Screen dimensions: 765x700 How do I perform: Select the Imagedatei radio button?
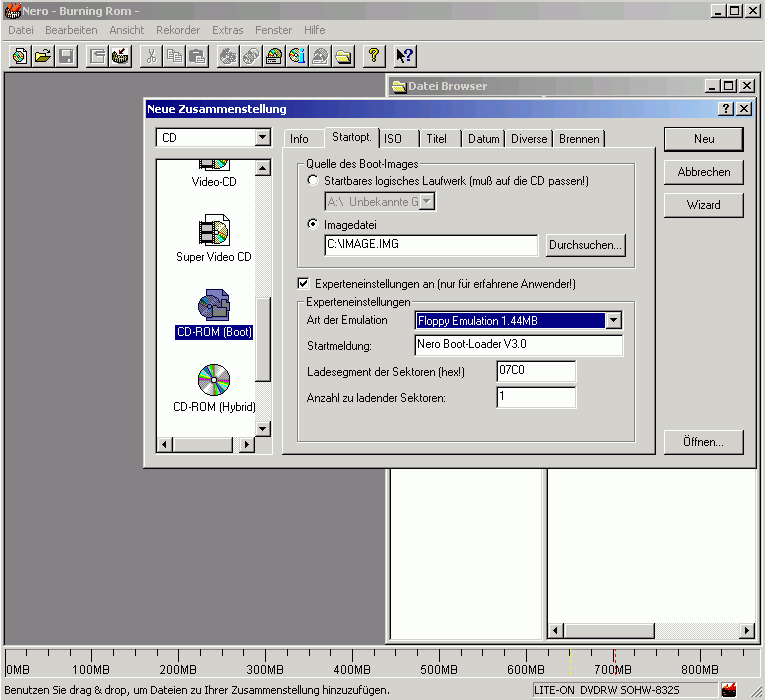314,224
